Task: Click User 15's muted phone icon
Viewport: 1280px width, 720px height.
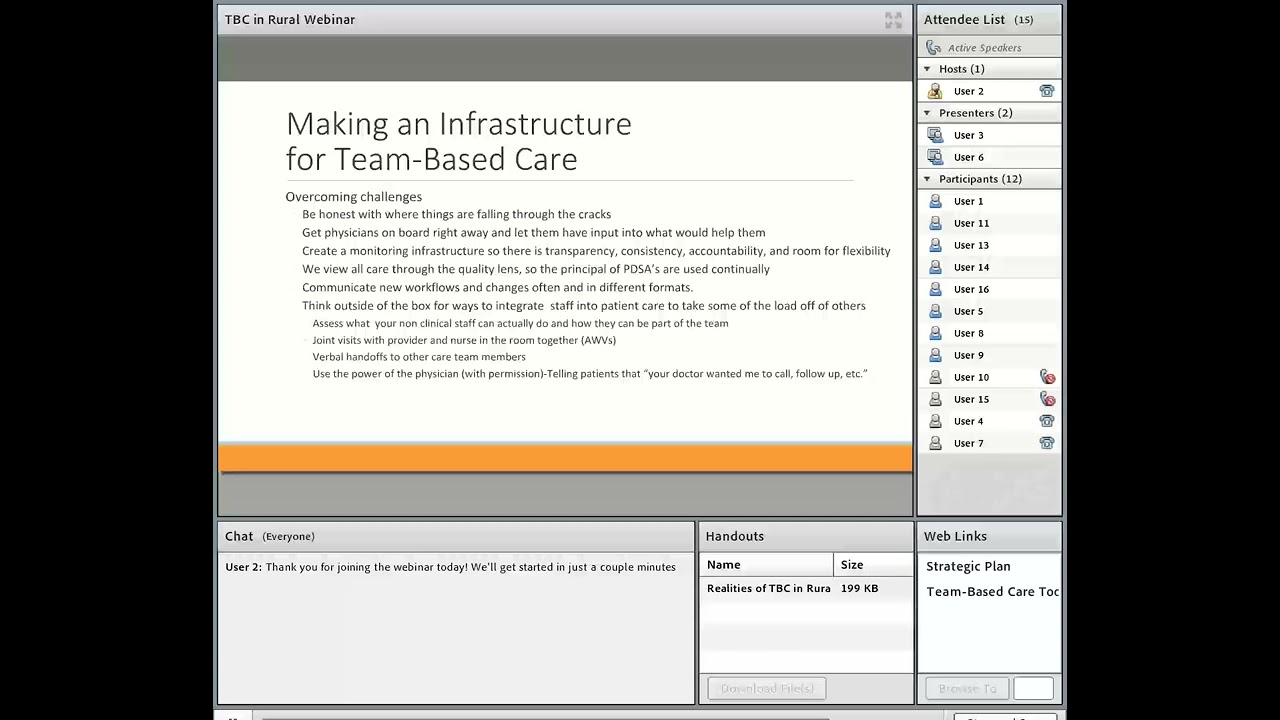Action: [x=1047, y=399]
